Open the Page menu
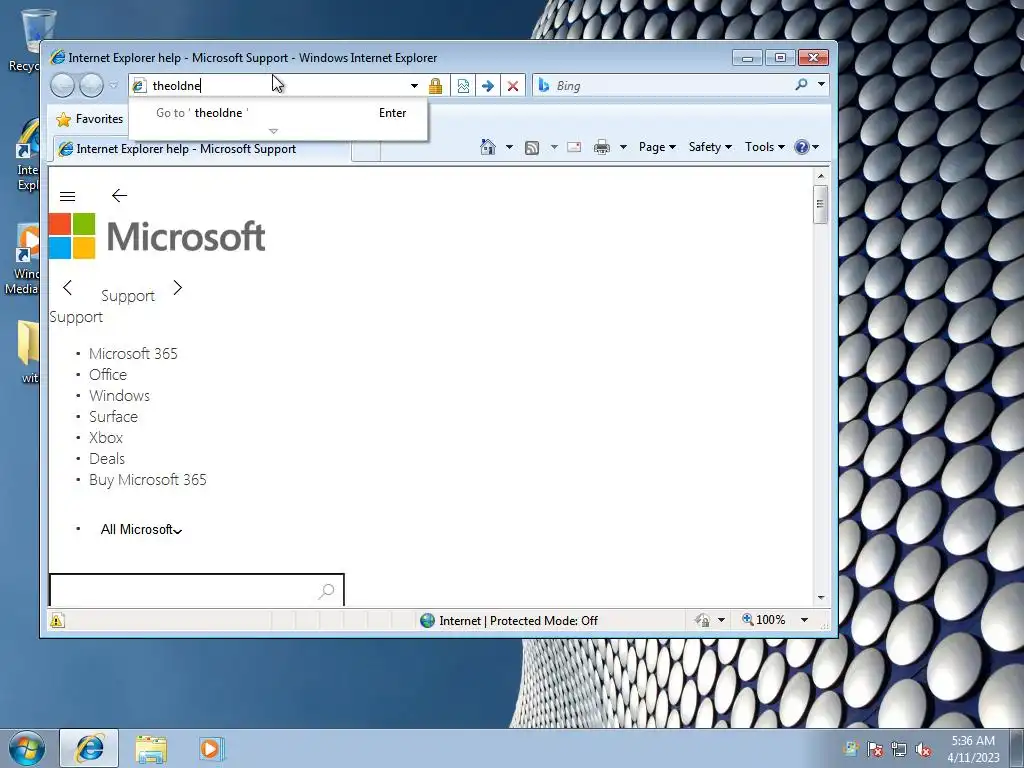The width and height of the screenshot is (1024, 768). 657,147
